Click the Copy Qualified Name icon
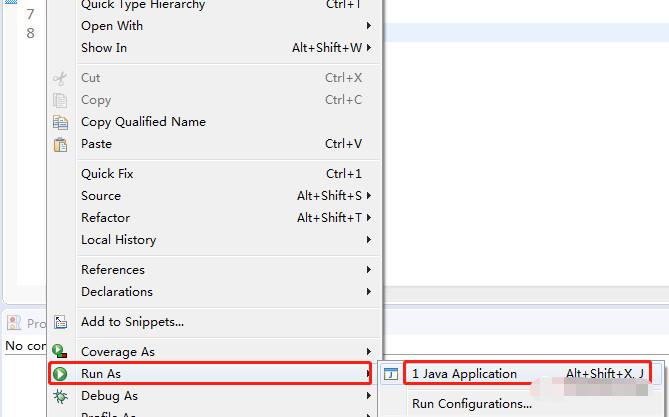The image size is (669, 417). click(x=60, y=122)
